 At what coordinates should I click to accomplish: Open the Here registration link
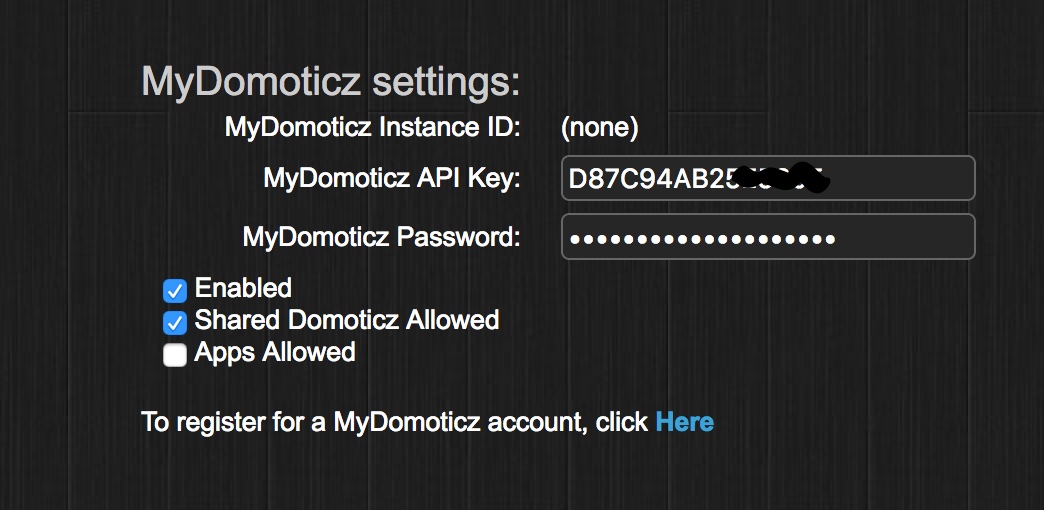684,422
